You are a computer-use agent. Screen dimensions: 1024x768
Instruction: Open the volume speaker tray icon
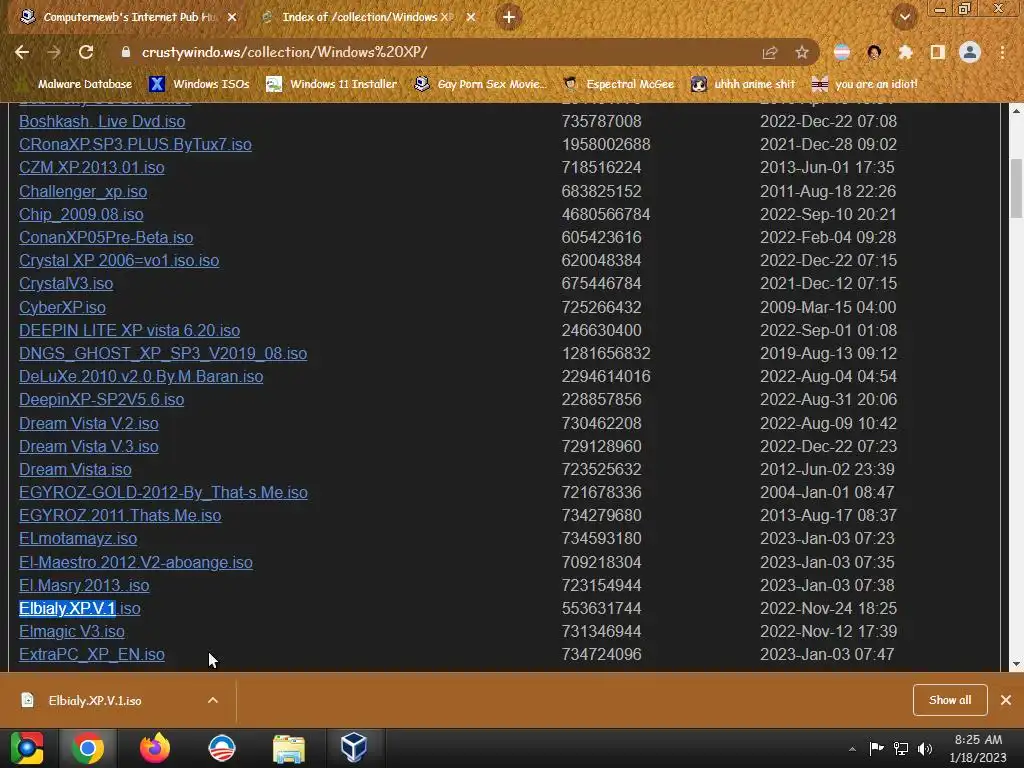(925, 748)
